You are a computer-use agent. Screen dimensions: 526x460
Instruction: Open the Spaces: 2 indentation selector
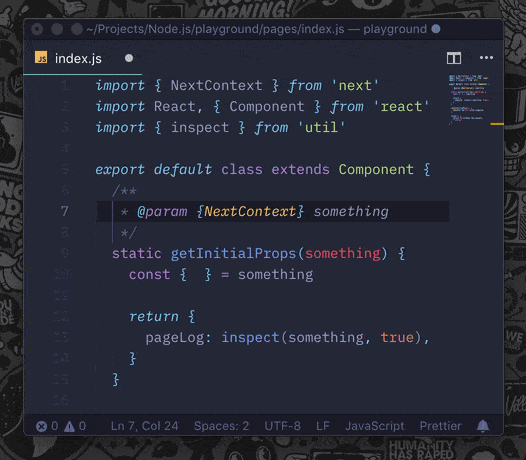click(221, 426)
